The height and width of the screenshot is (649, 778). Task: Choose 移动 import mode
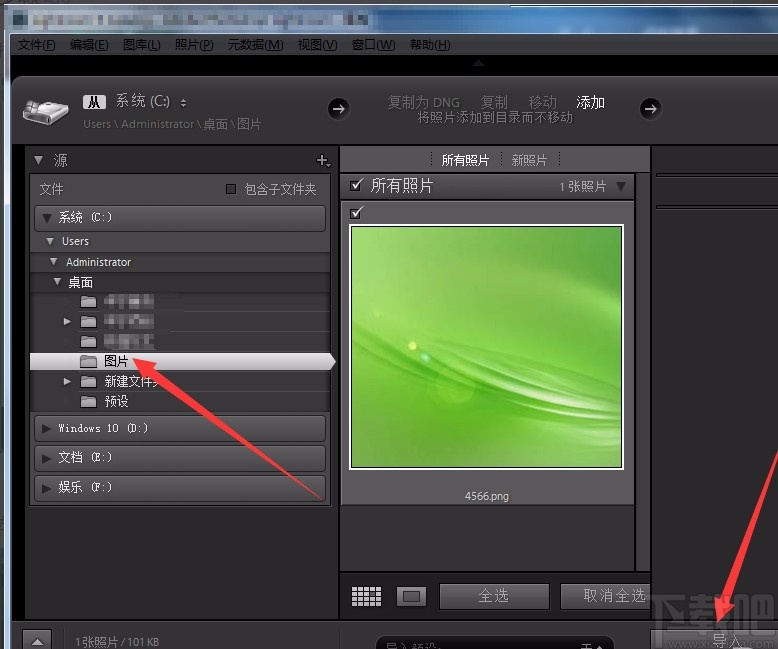click(542, 102)
